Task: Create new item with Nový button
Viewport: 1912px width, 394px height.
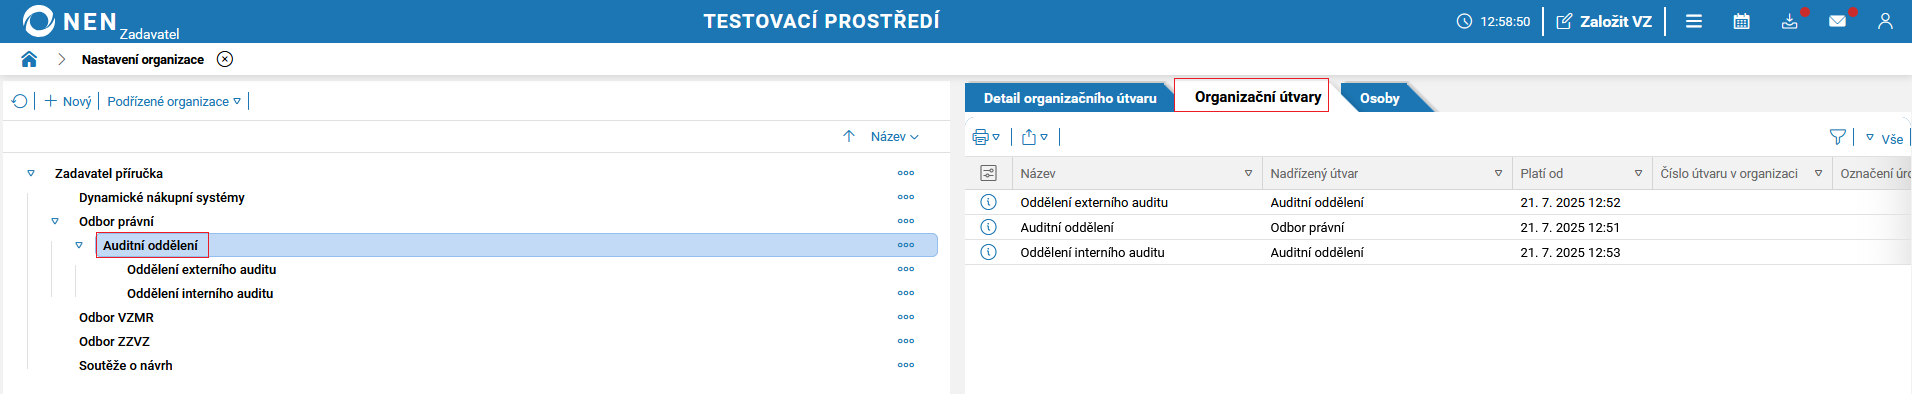Action: 68,101
